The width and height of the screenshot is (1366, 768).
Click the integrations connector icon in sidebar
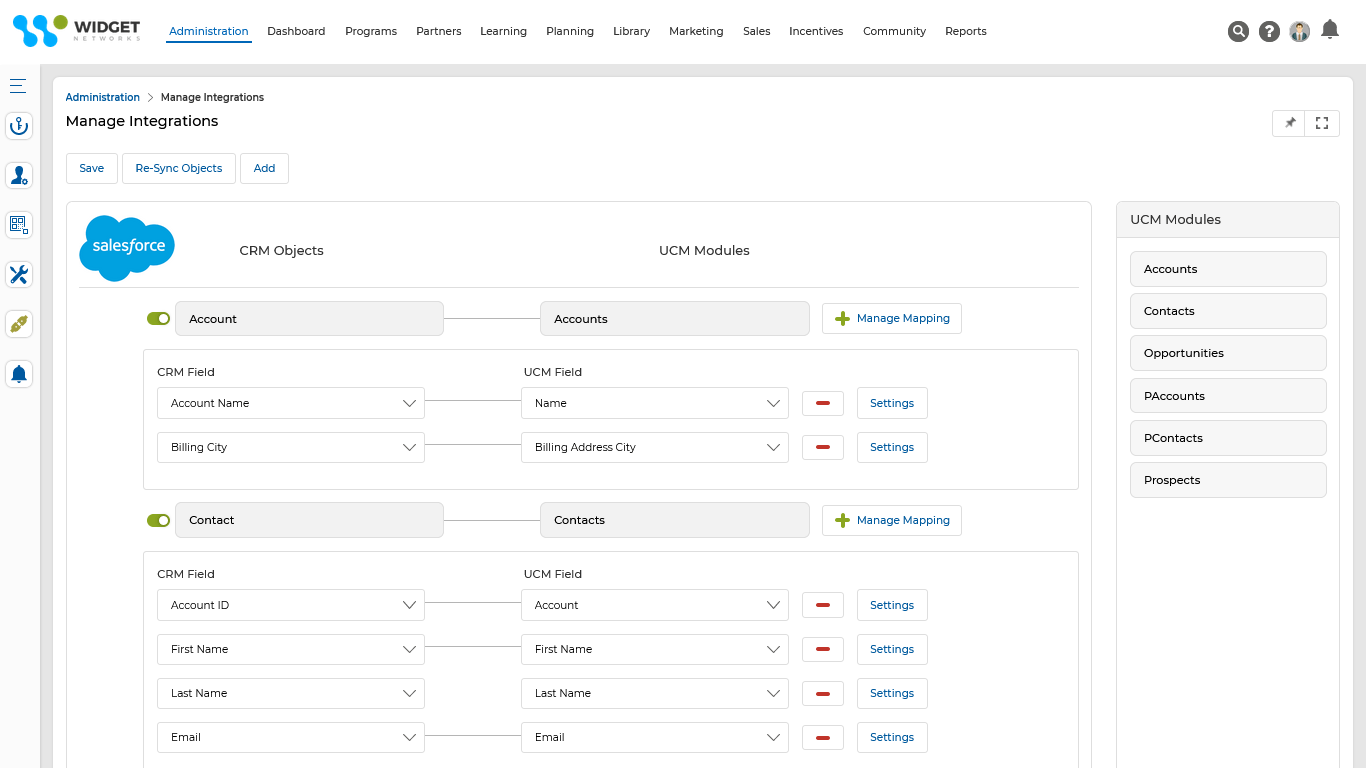[x=18, y=324]
